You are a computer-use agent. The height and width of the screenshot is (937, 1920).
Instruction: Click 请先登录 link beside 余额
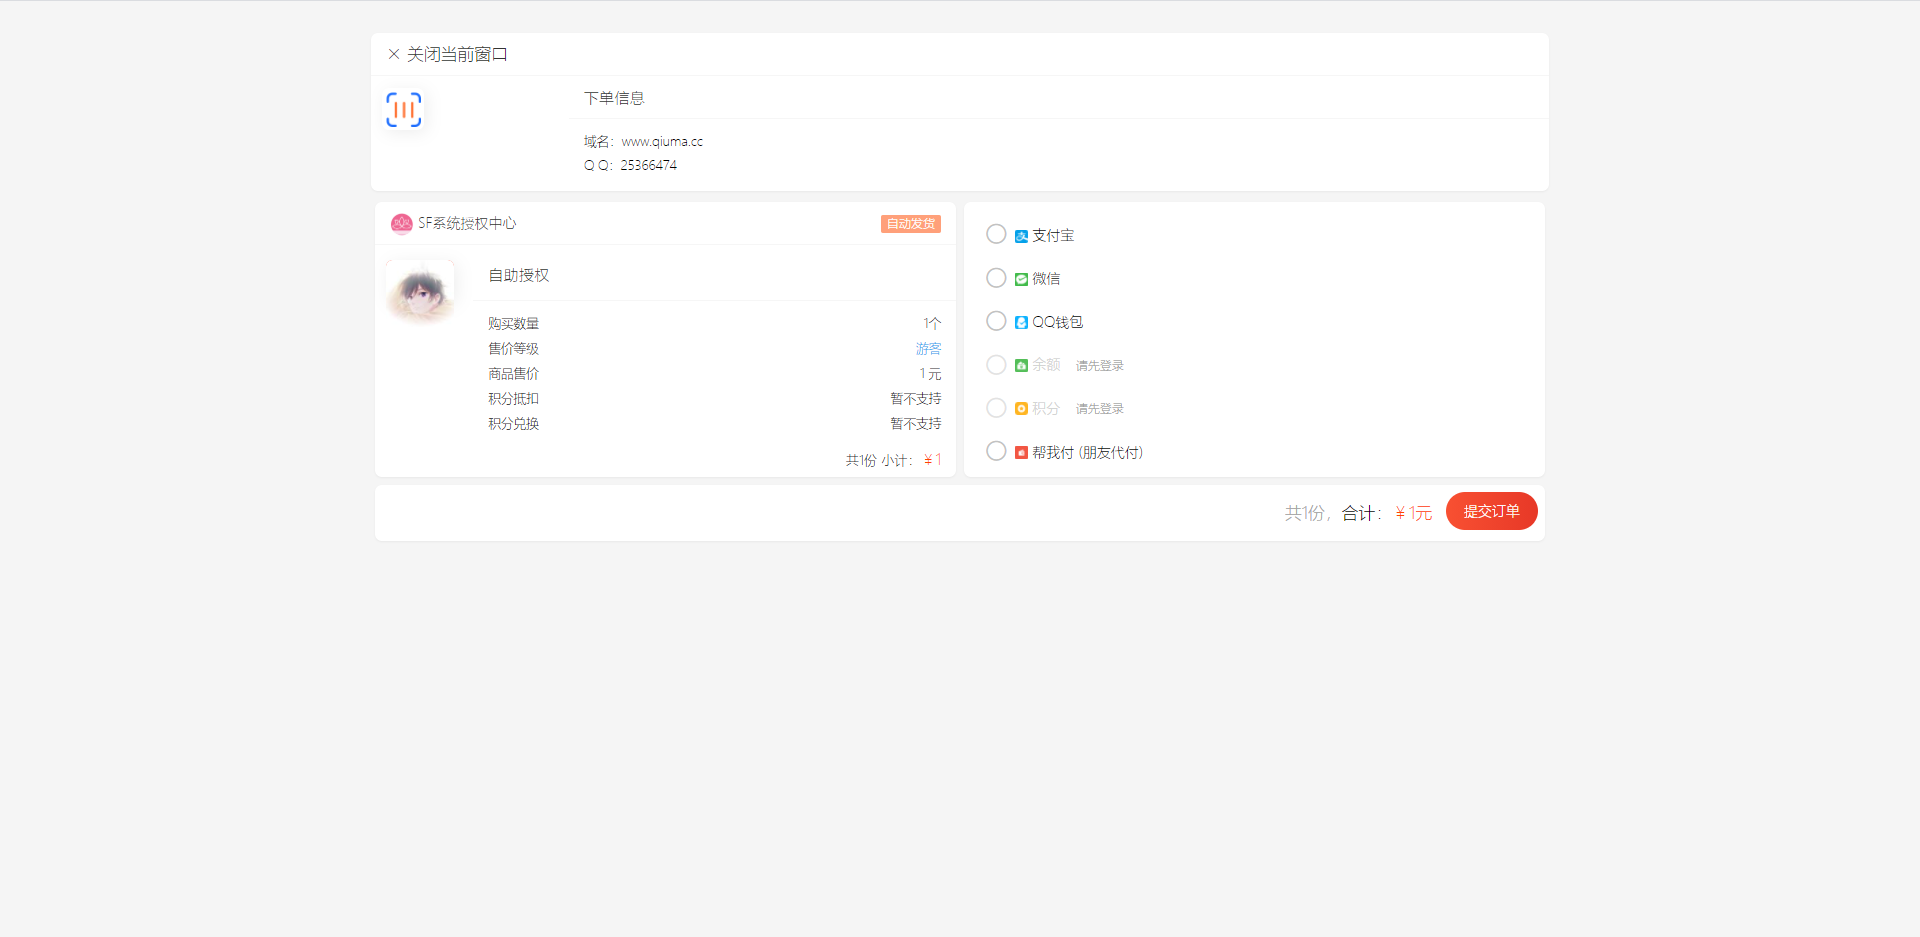pos(1099,366)
